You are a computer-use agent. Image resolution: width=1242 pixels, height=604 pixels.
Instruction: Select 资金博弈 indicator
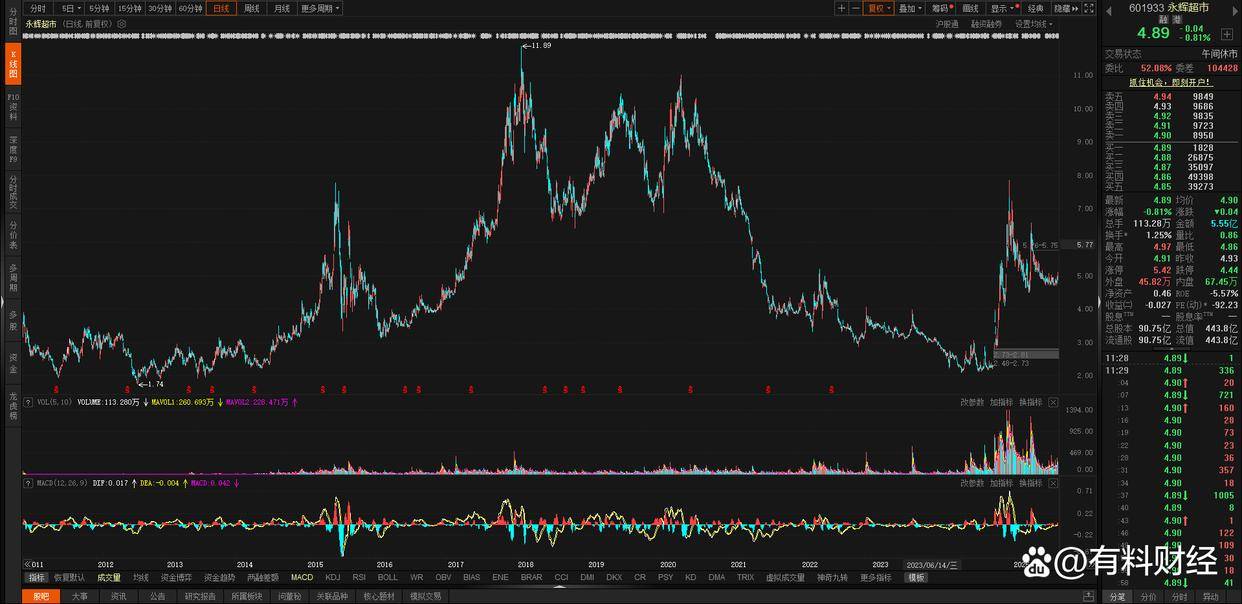tap(176, 578)
